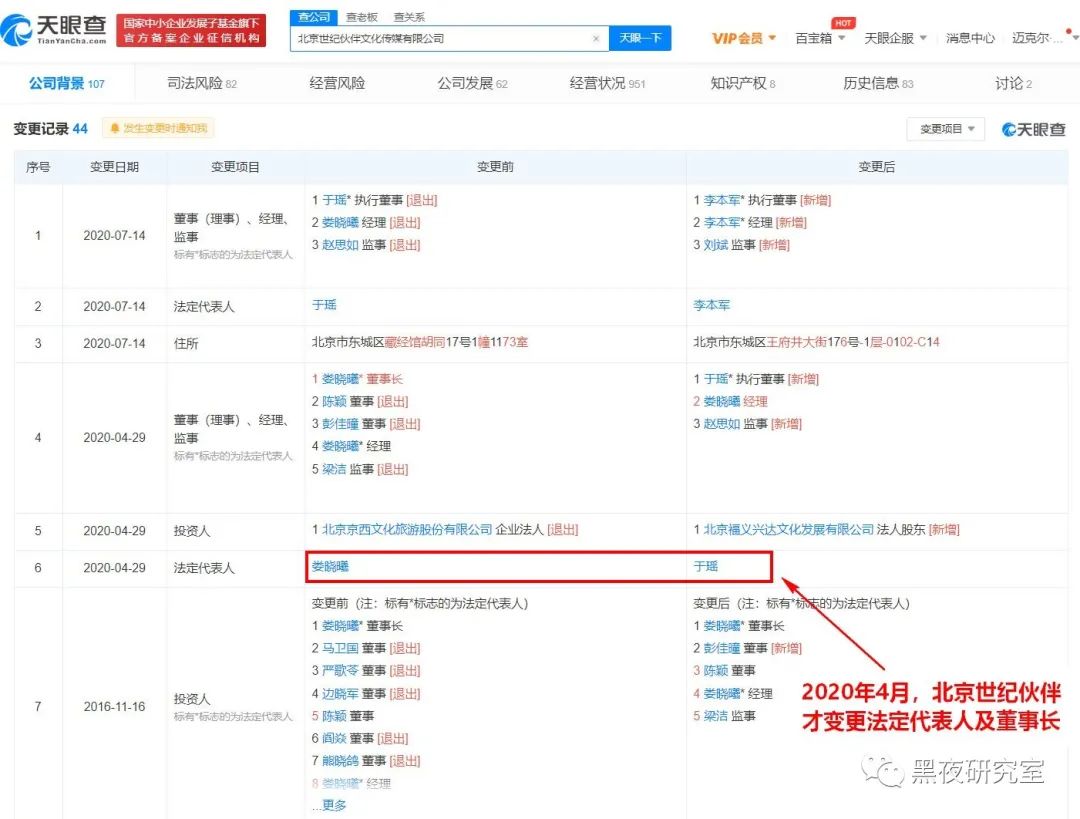Image resolution: width=1080 pixels, height=819 pixels.
Task: Expand the 变更项目 filter dropdown
Action: 946,129
